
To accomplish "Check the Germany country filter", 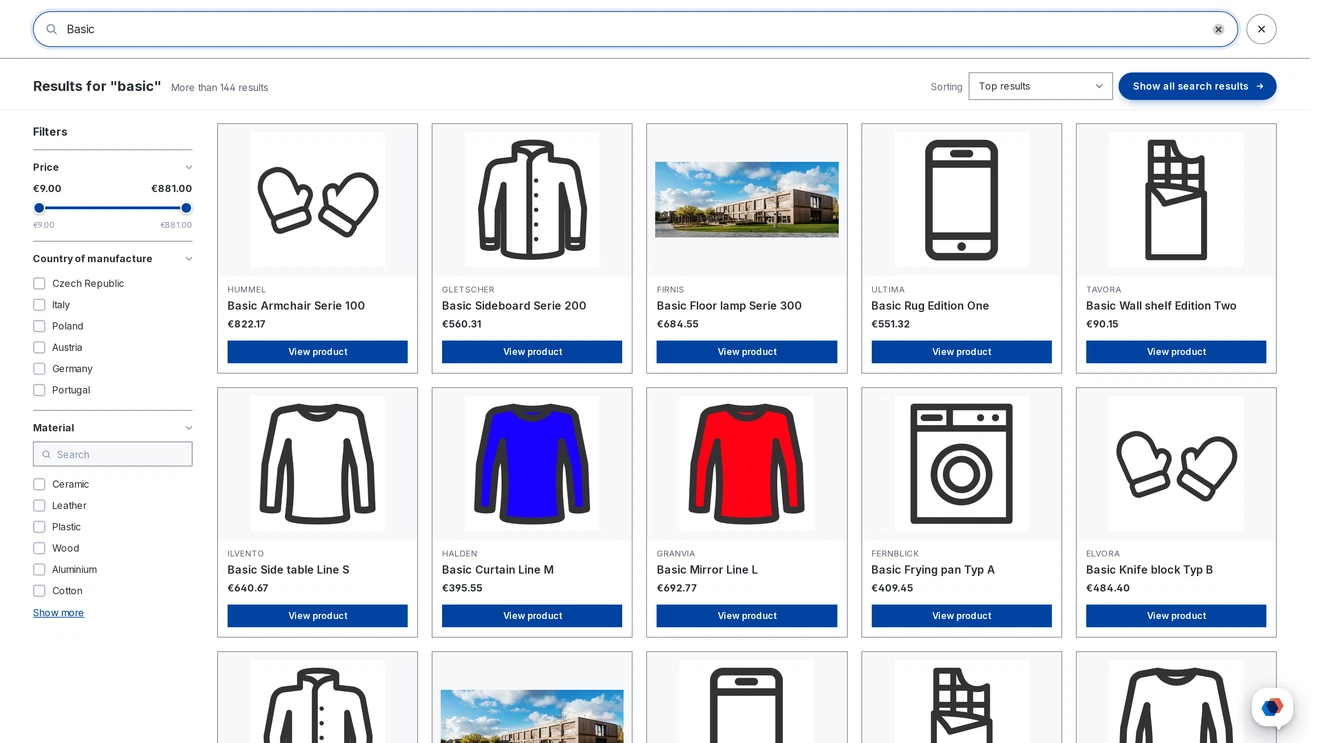I will [39, 369].
